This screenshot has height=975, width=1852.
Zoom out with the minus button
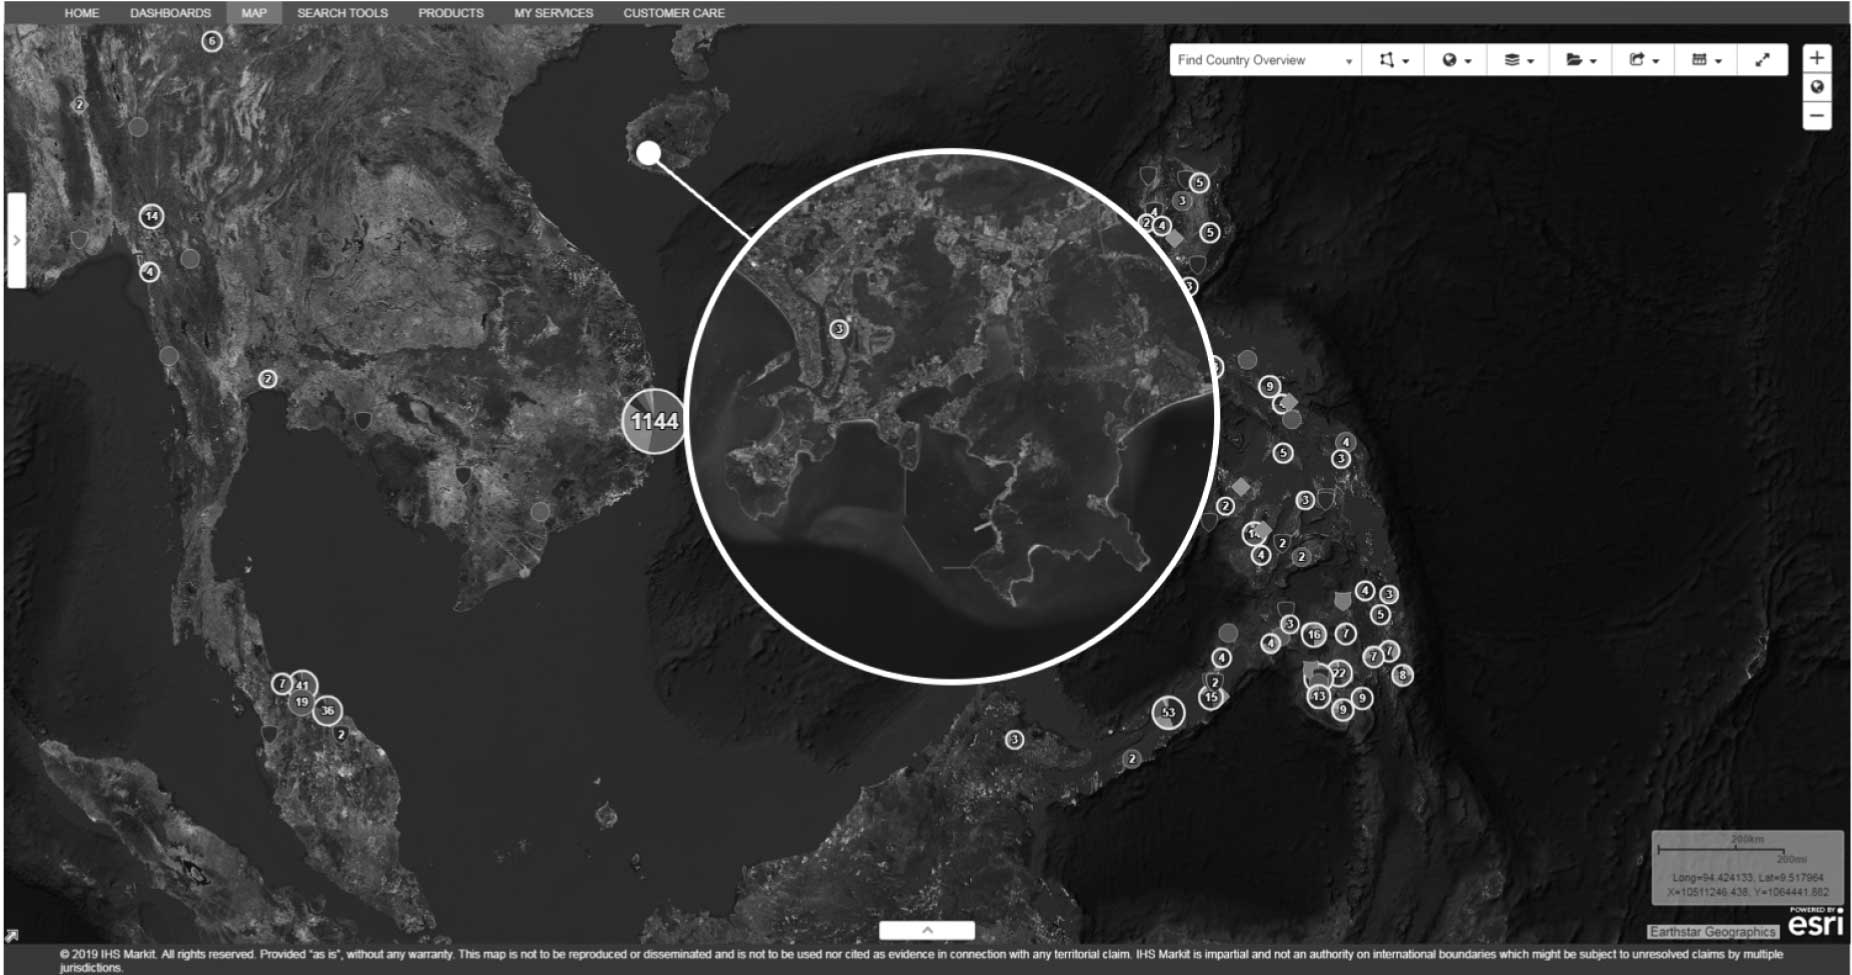1817,116
